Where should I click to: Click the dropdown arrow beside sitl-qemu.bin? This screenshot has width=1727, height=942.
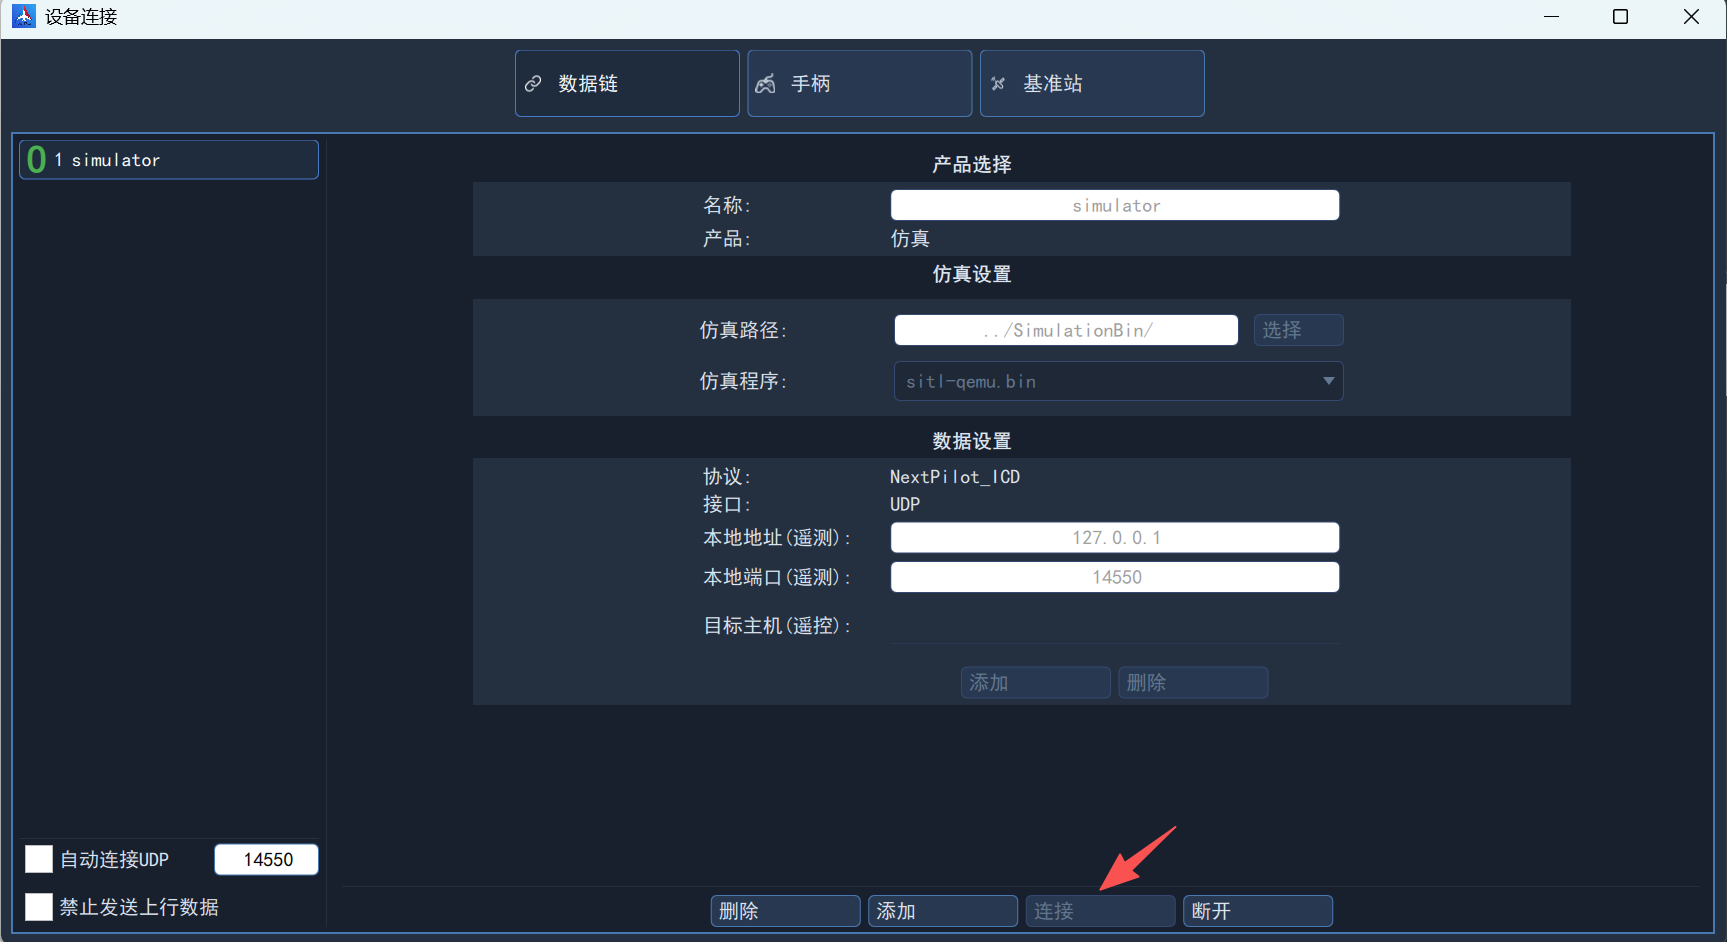[x=1328, y=381]
